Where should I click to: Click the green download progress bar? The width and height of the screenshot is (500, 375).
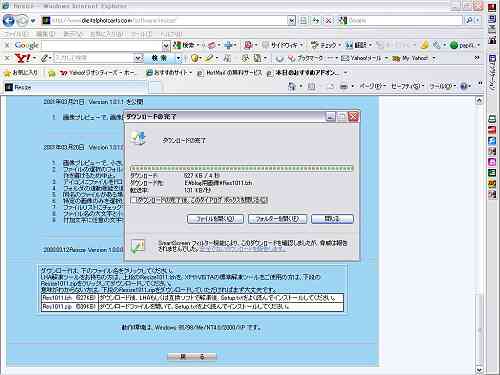(x=241, y=168)
